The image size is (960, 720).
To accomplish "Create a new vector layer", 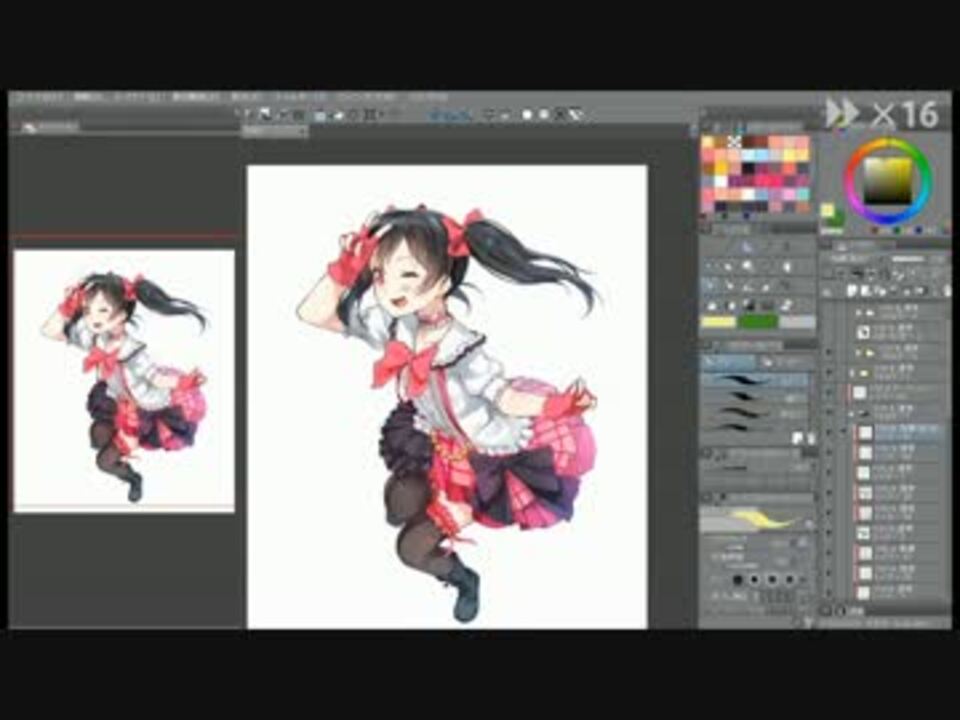I will point(866,290).
